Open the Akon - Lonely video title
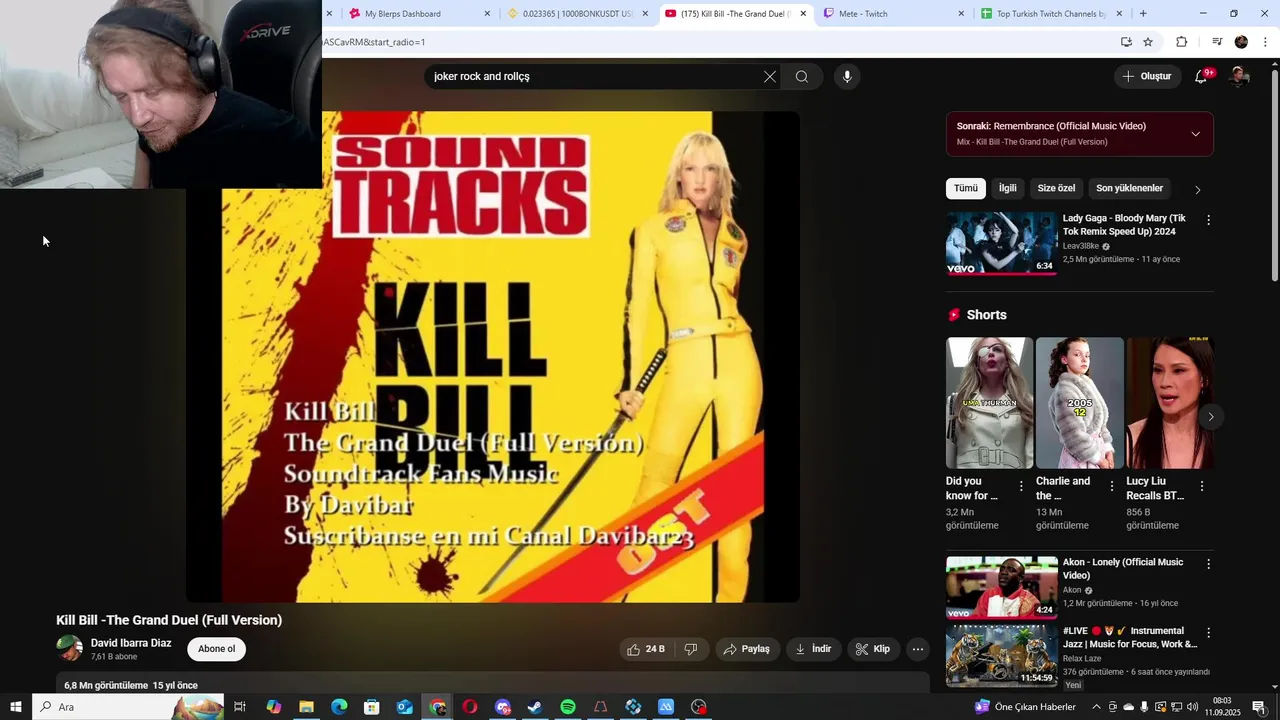 pyautogui.click(x=1123, y=569)
